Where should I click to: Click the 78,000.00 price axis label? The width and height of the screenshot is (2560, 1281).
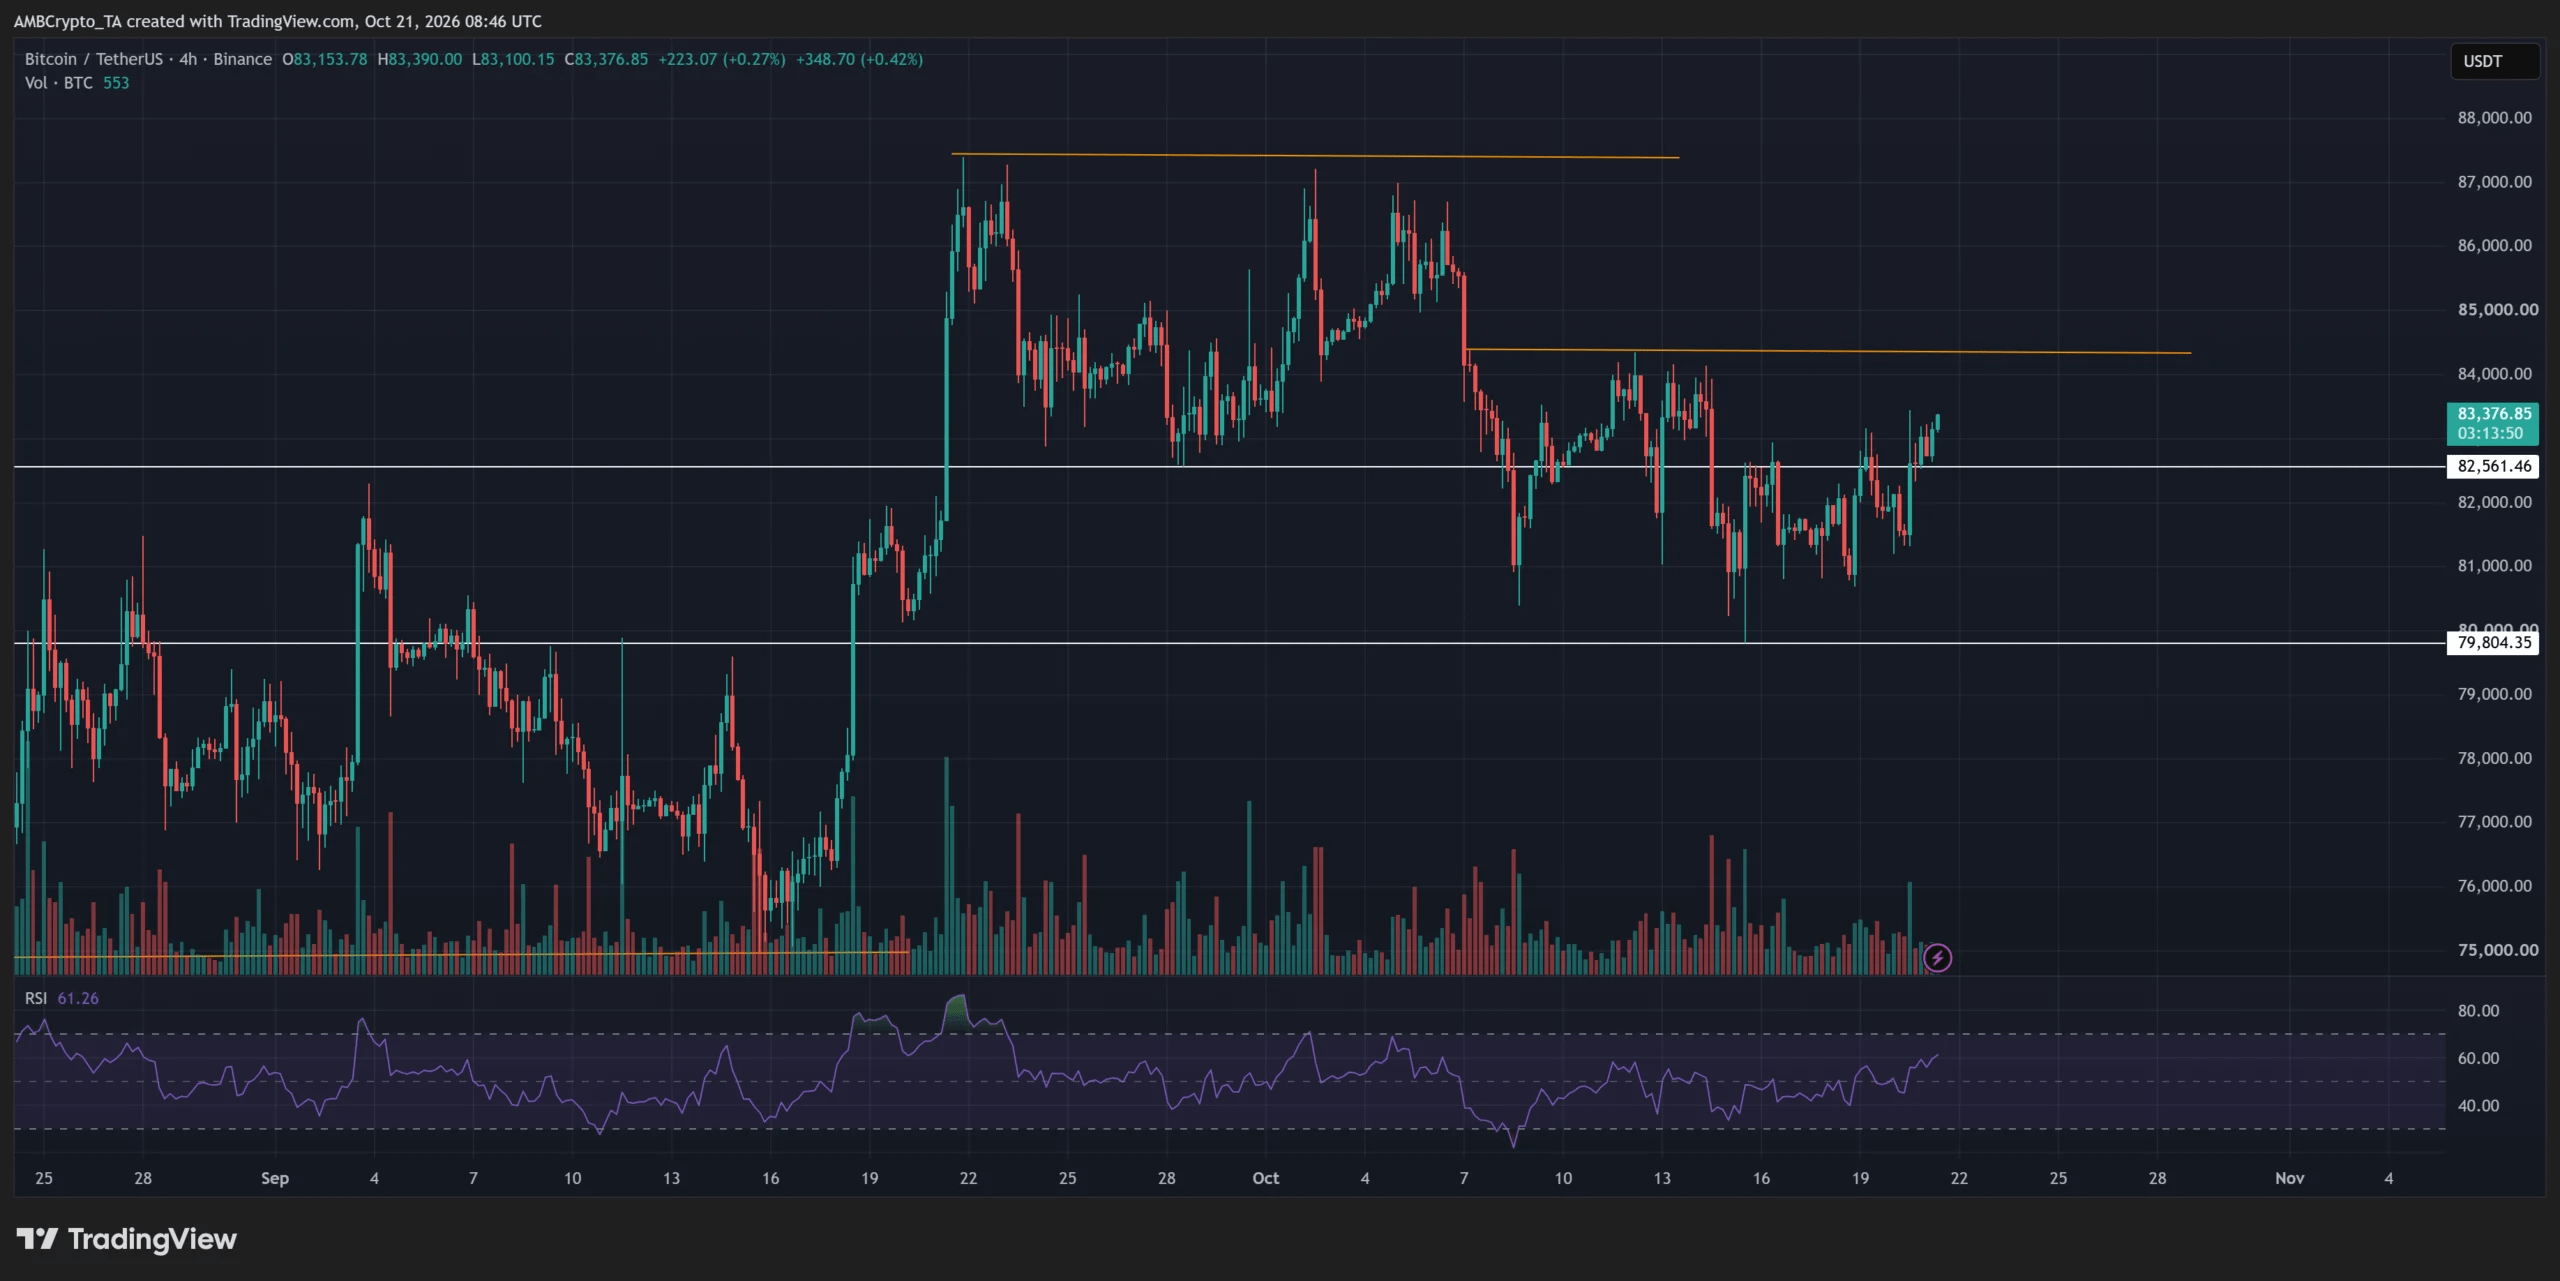tap(2495, 758)
